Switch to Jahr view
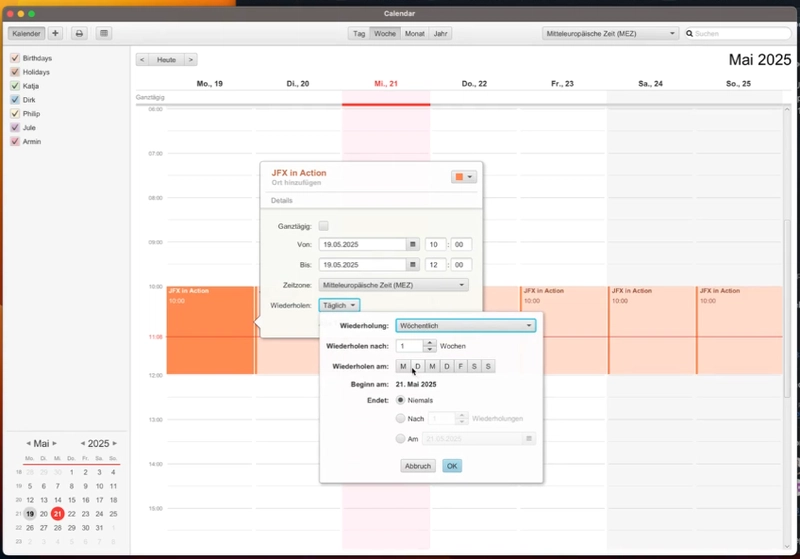This screenshot has height=559, width=800. coord(440,34)
